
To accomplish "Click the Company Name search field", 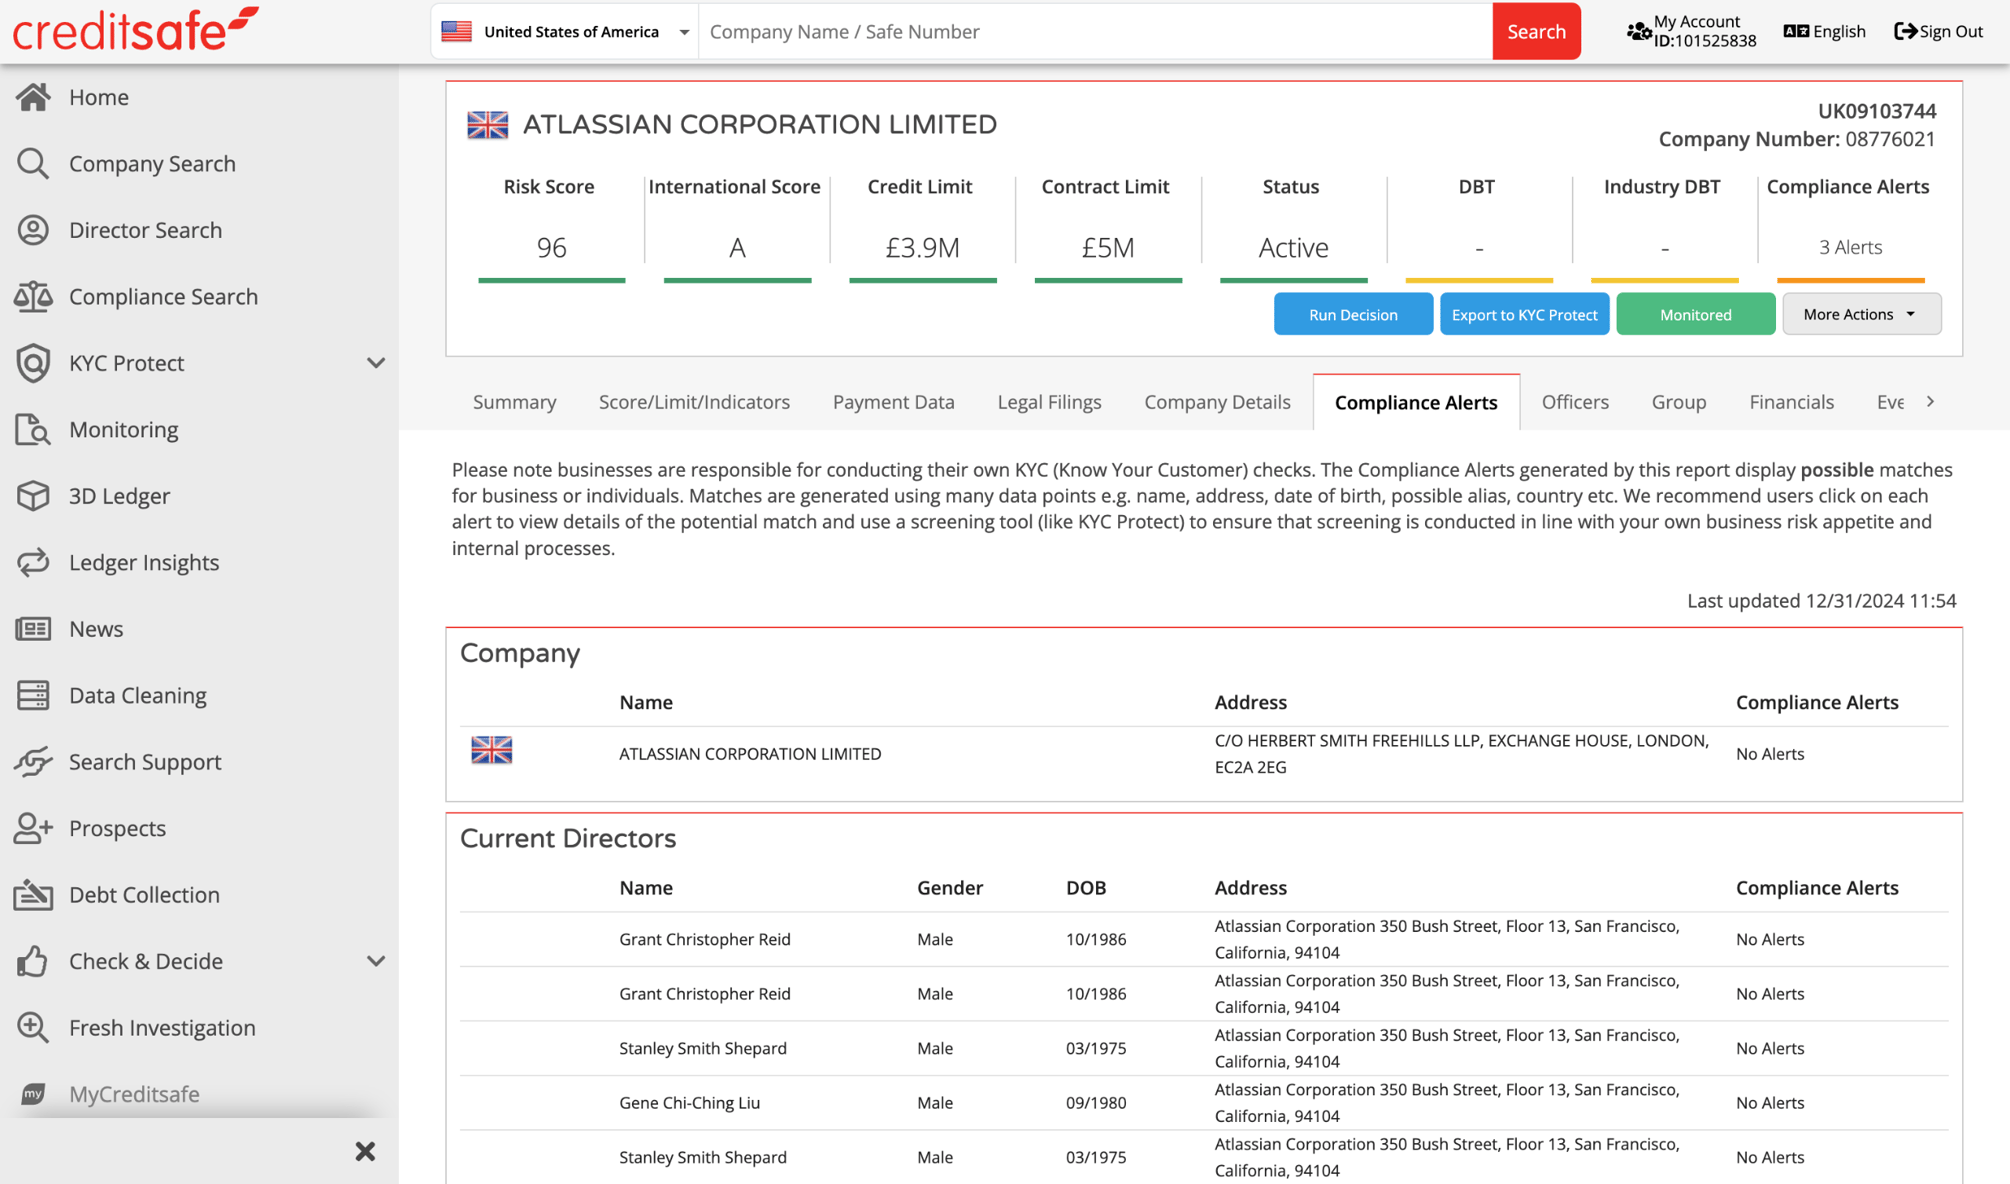I will point(1095,31).
